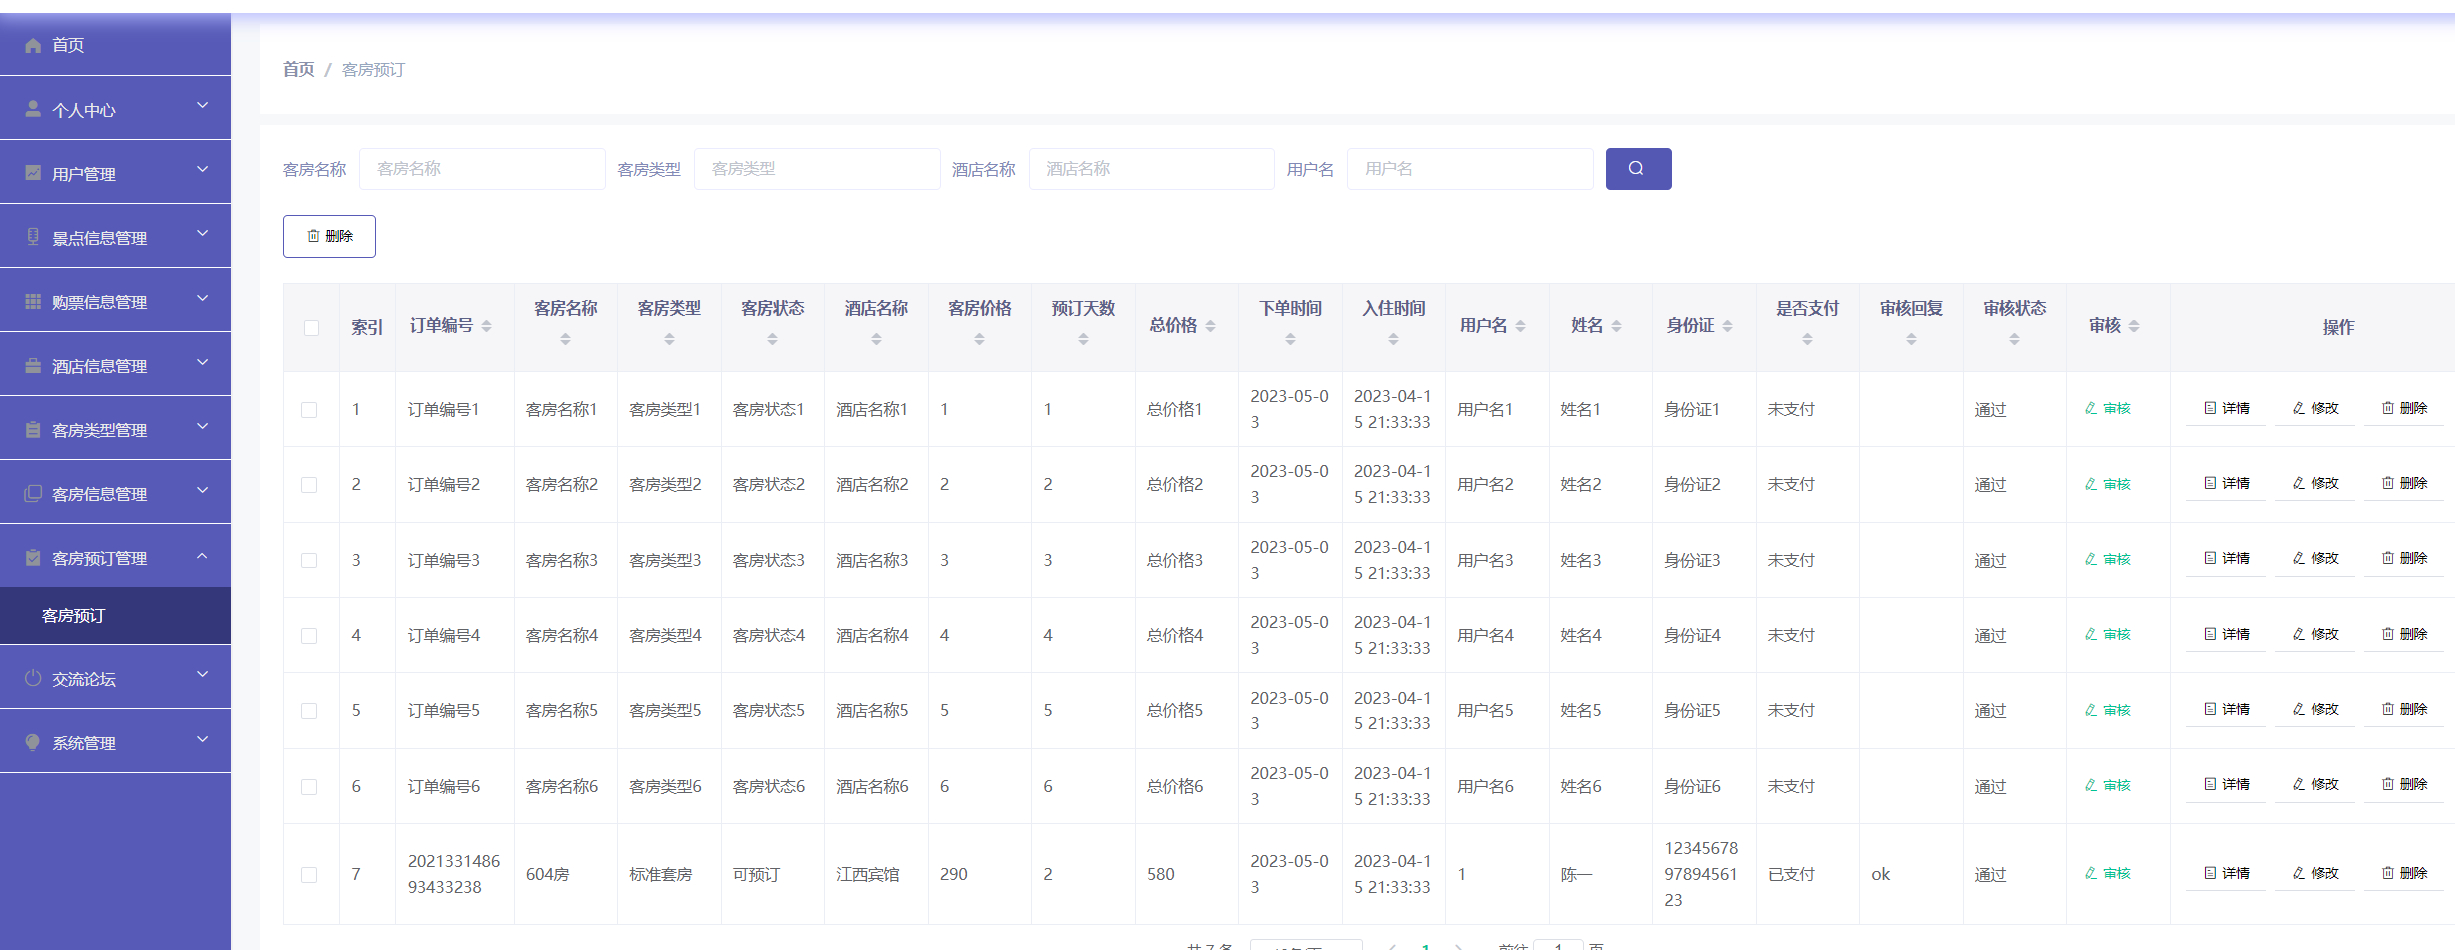Open the 用户管理 sidebar menu
Screen dimensions: 2455x950
tap(115, 173)
